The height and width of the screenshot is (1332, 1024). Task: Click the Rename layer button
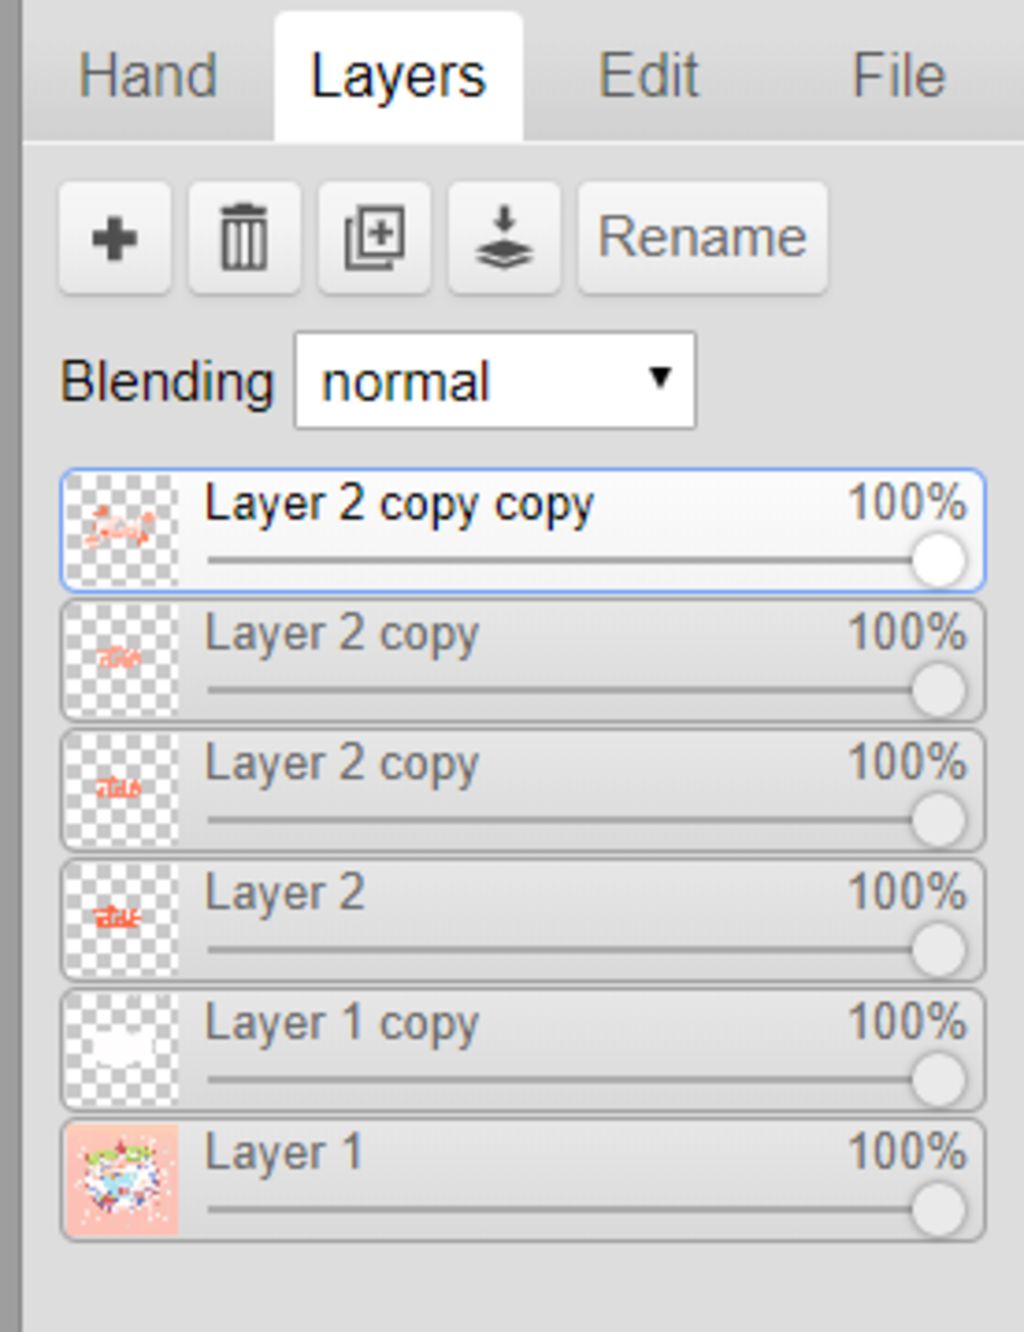[702, 238]
